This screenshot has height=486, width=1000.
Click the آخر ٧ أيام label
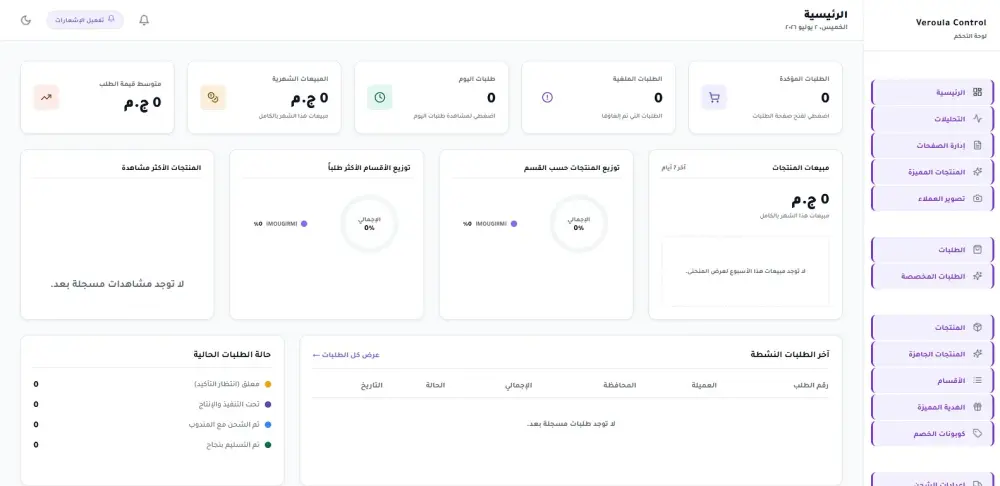point(673,168)
